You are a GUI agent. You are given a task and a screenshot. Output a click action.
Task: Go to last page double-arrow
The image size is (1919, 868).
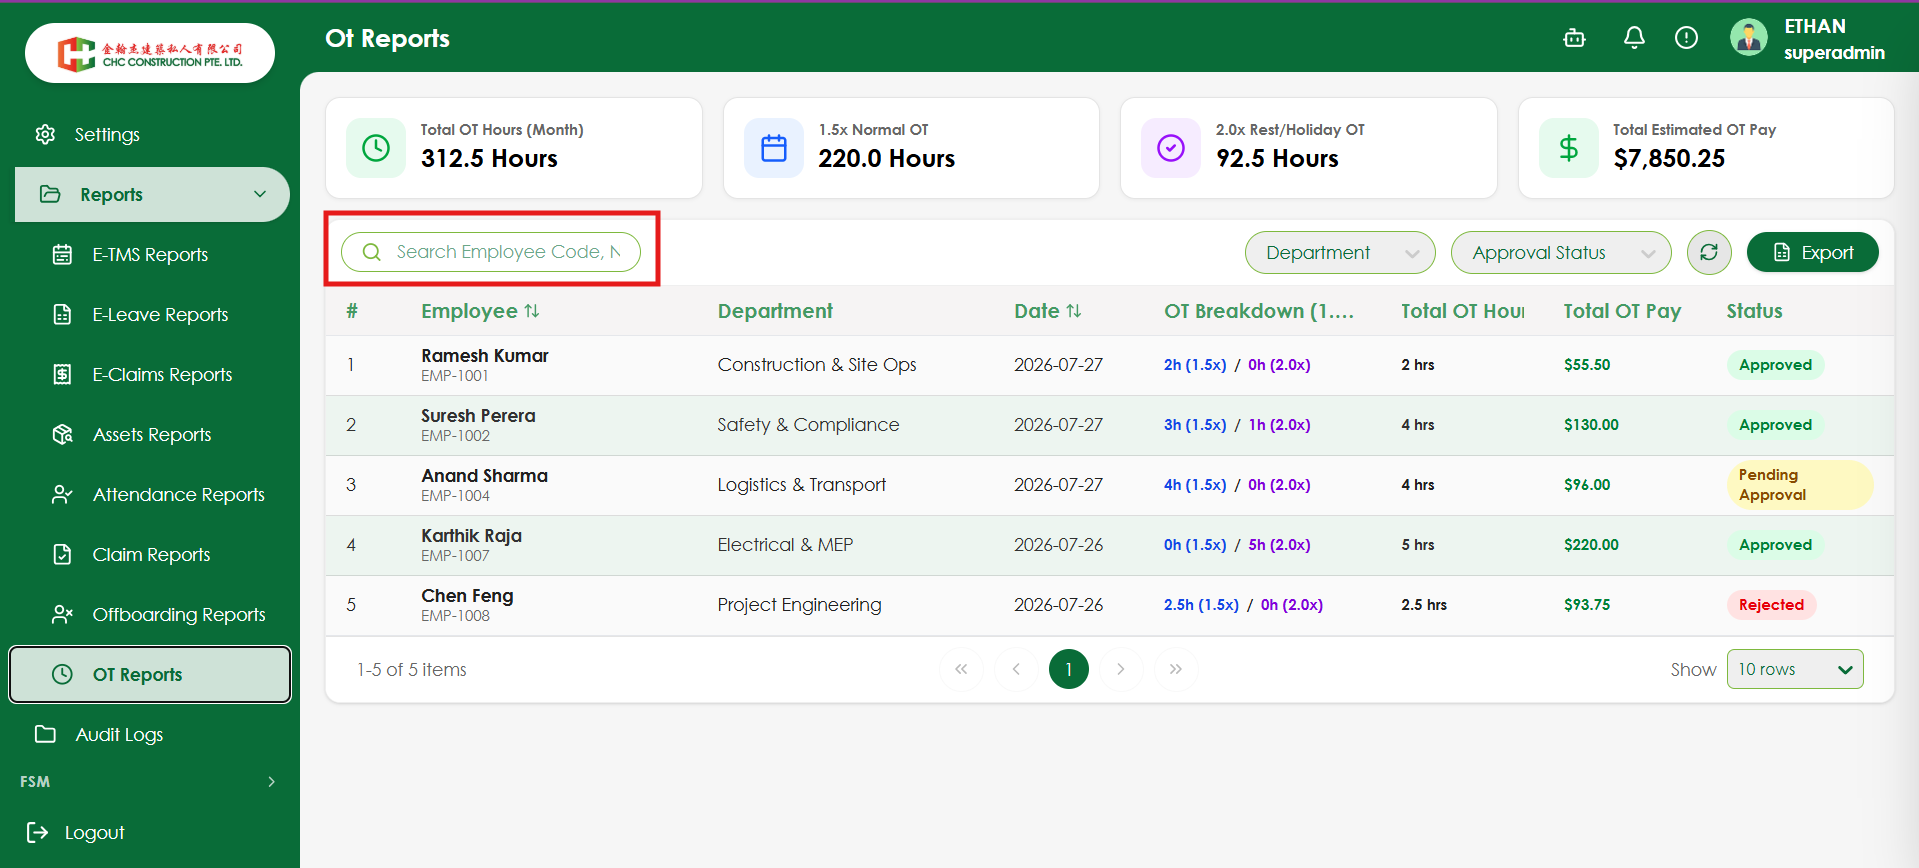point(1176,669)
